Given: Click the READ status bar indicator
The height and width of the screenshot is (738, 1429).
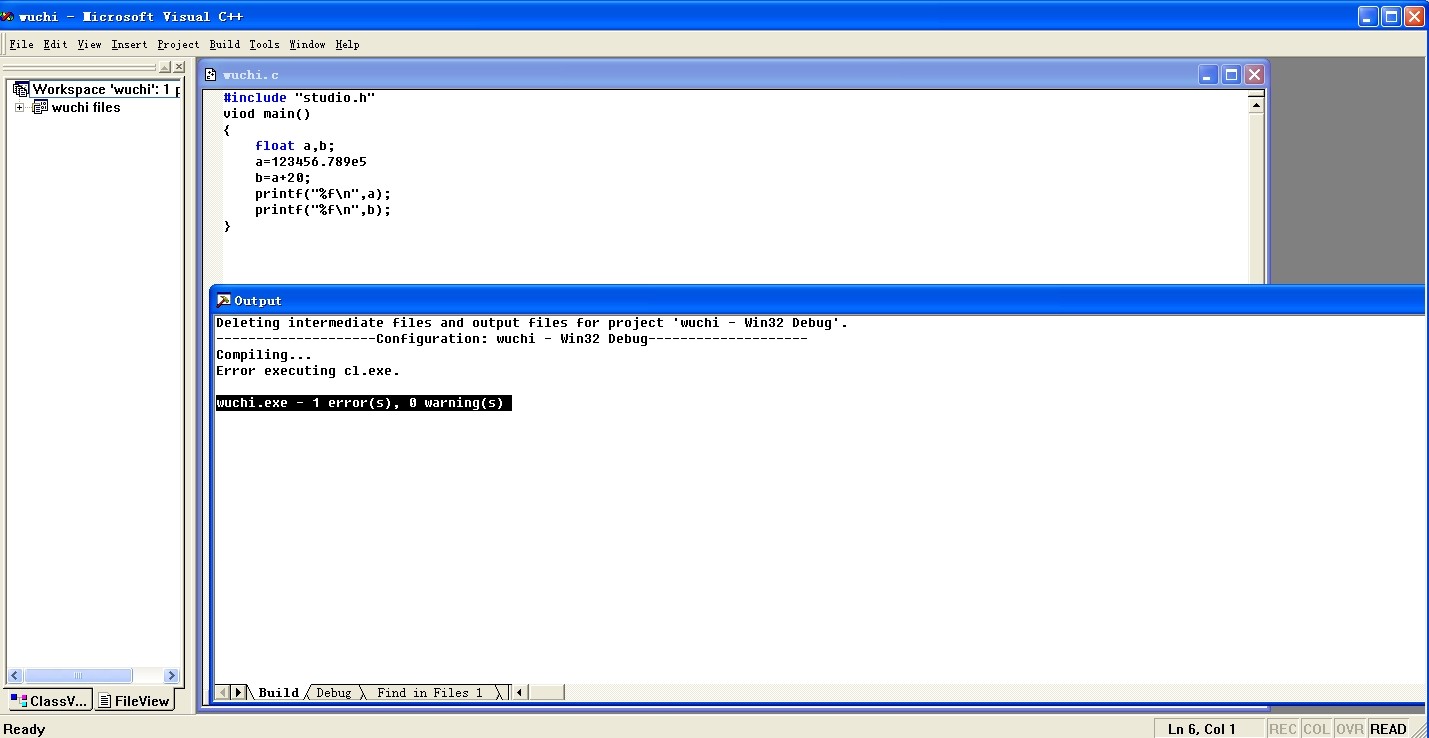Looking at the screenshot, I should tap(1389, 729).
